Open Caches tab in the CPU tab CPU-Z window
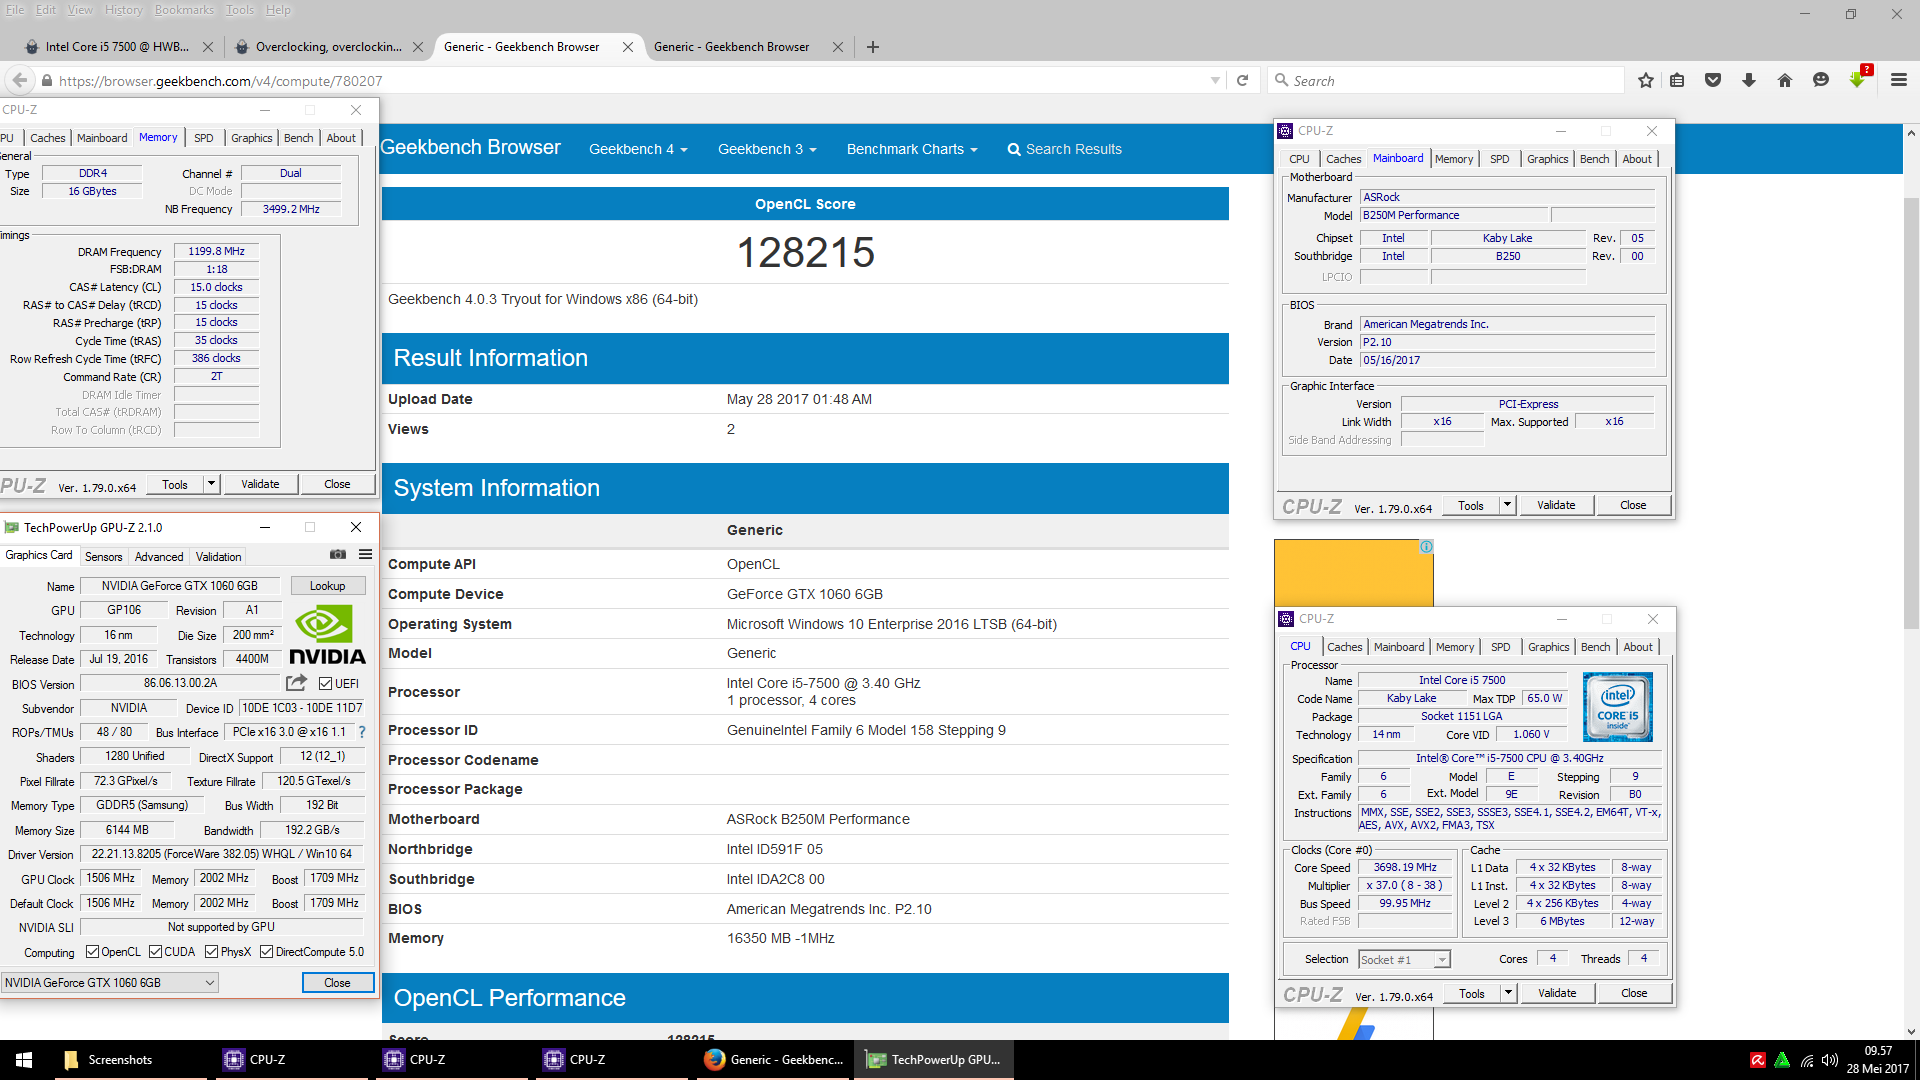 click(1344, 647)
